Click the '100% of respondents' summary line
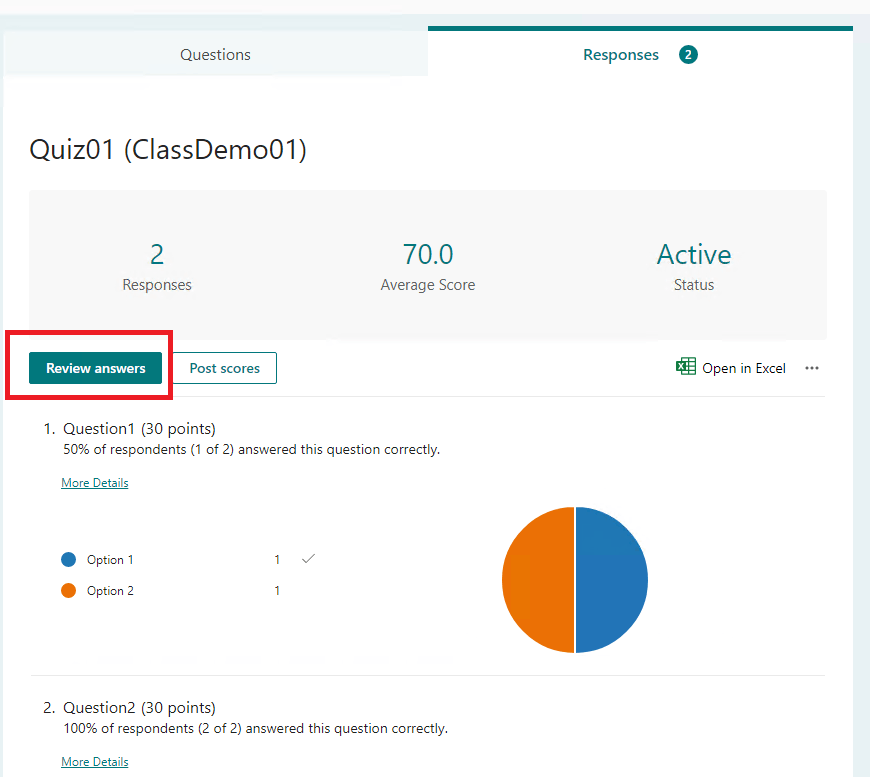The image size is (870, 777). [255, 729]
